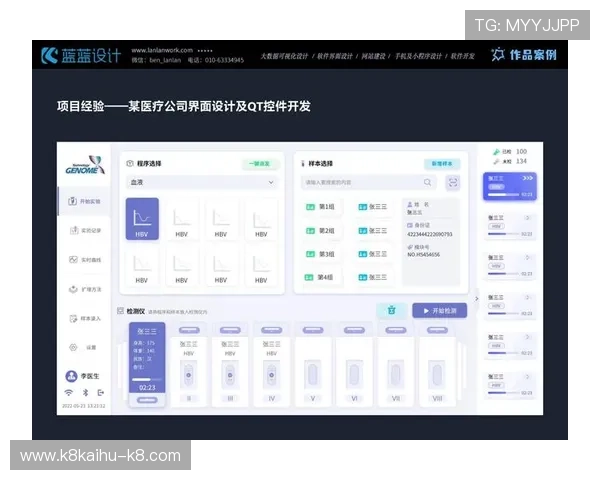Click the logout icon beside the Bluetooth icon
This screenshot has height=480, width=600.
click(x=101, y=392)
